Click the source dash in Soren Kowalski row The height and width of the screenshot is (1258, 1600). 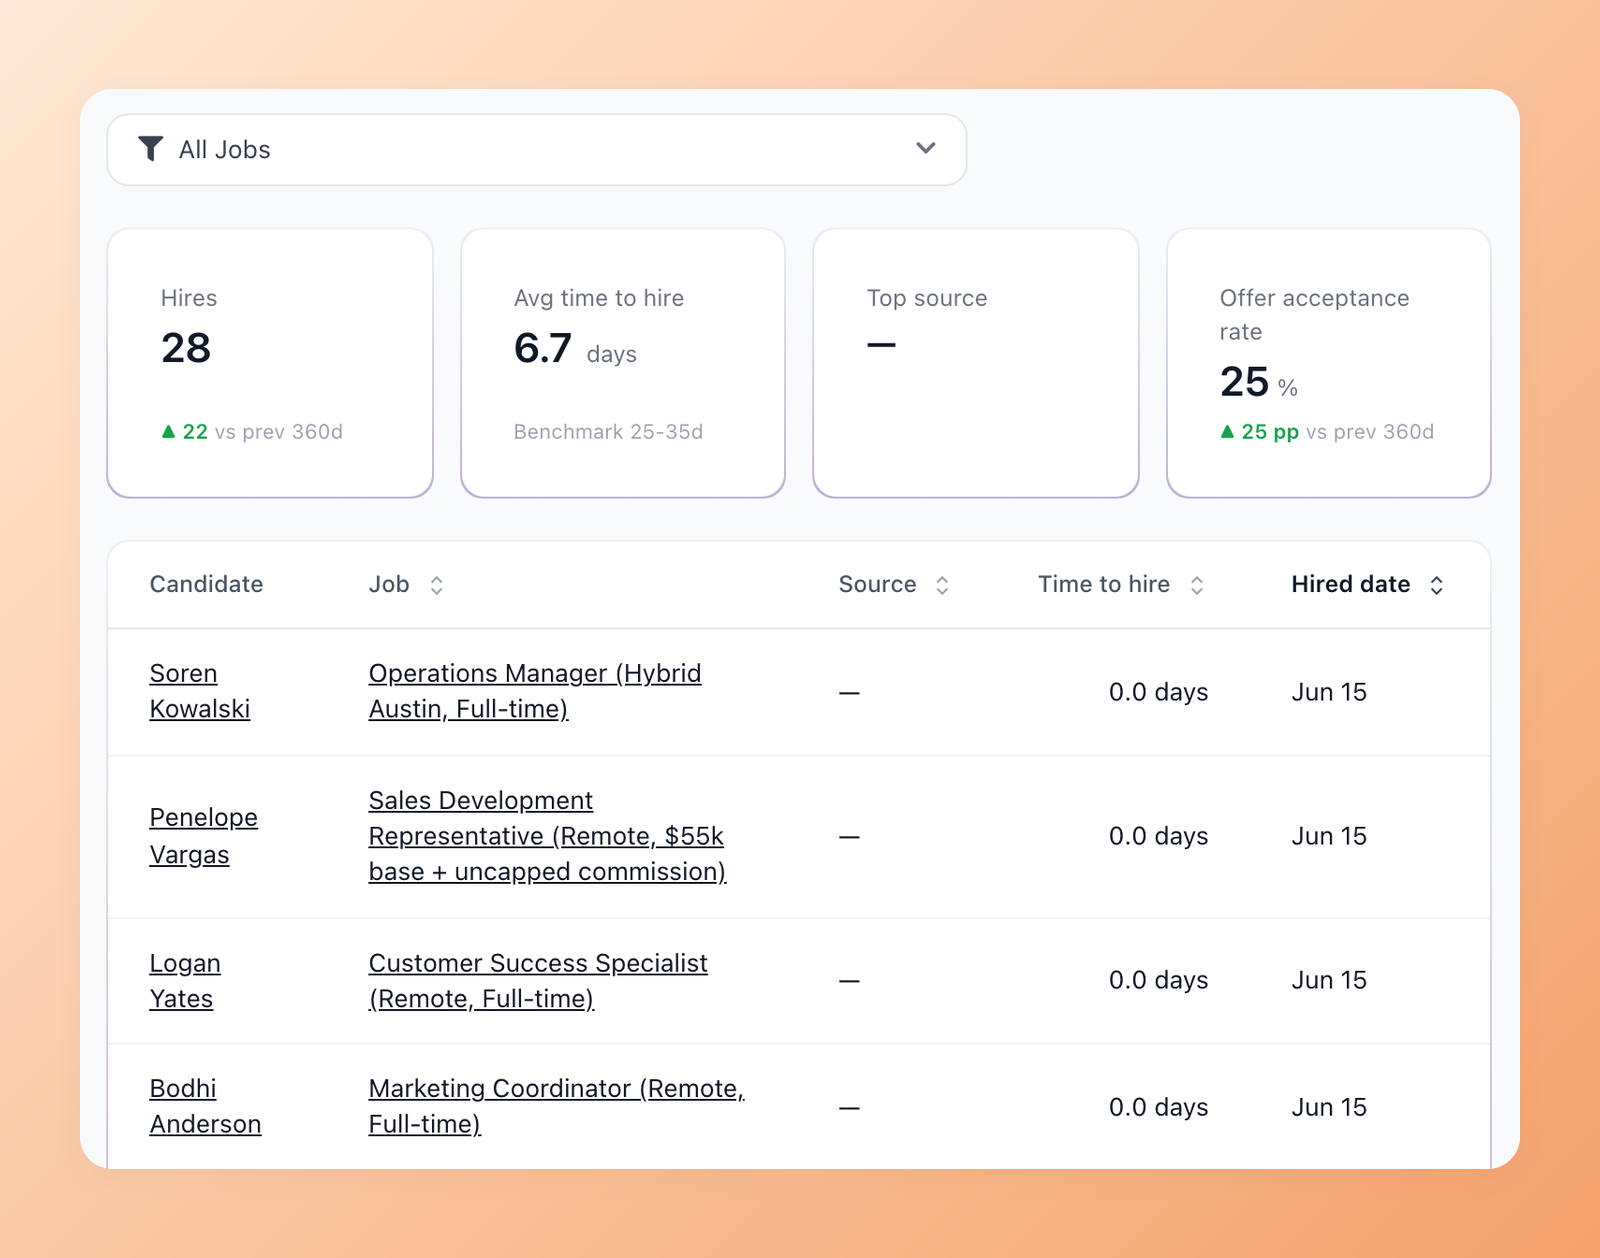coord(849,692)
